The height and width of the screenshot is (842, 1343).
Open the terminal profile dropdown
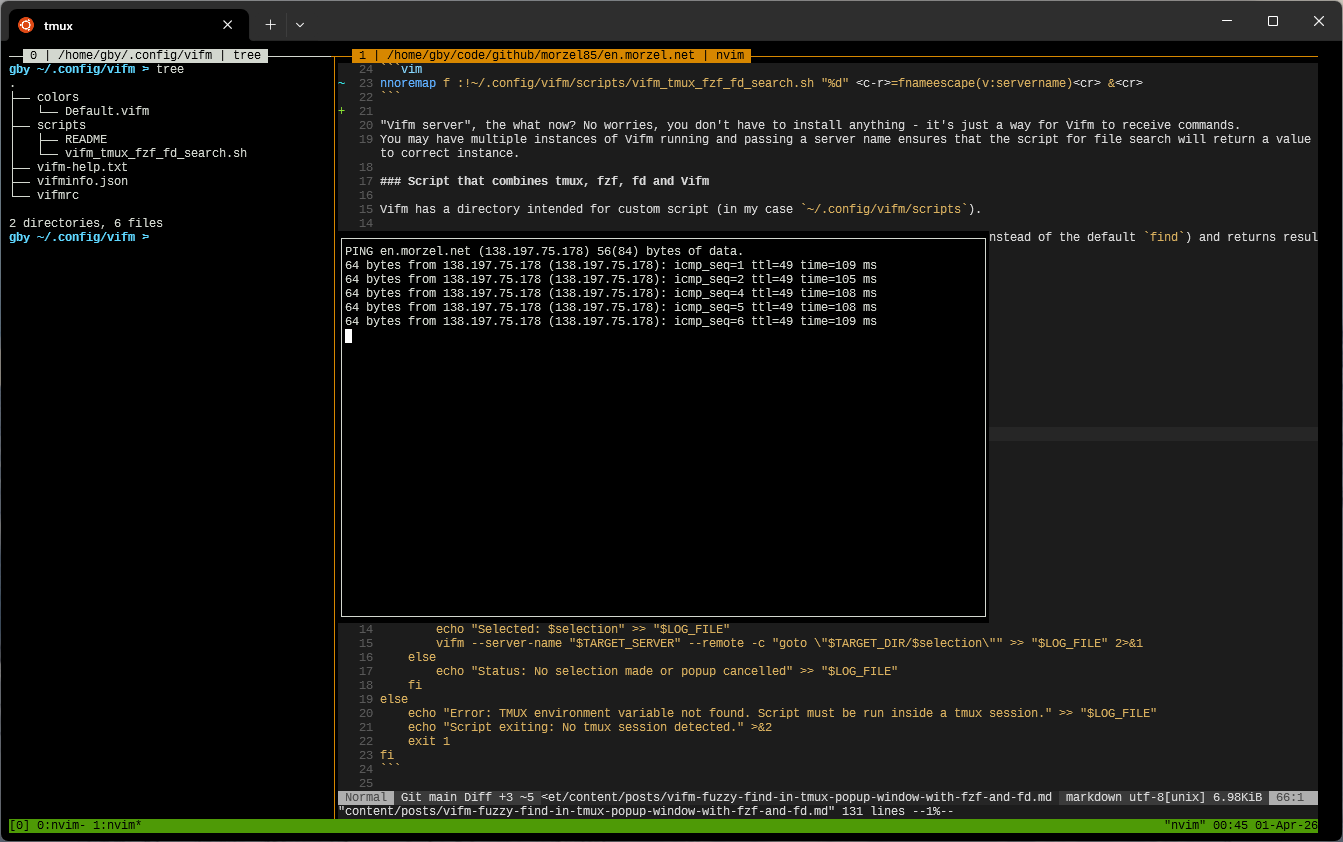click(x=300, y=25)
